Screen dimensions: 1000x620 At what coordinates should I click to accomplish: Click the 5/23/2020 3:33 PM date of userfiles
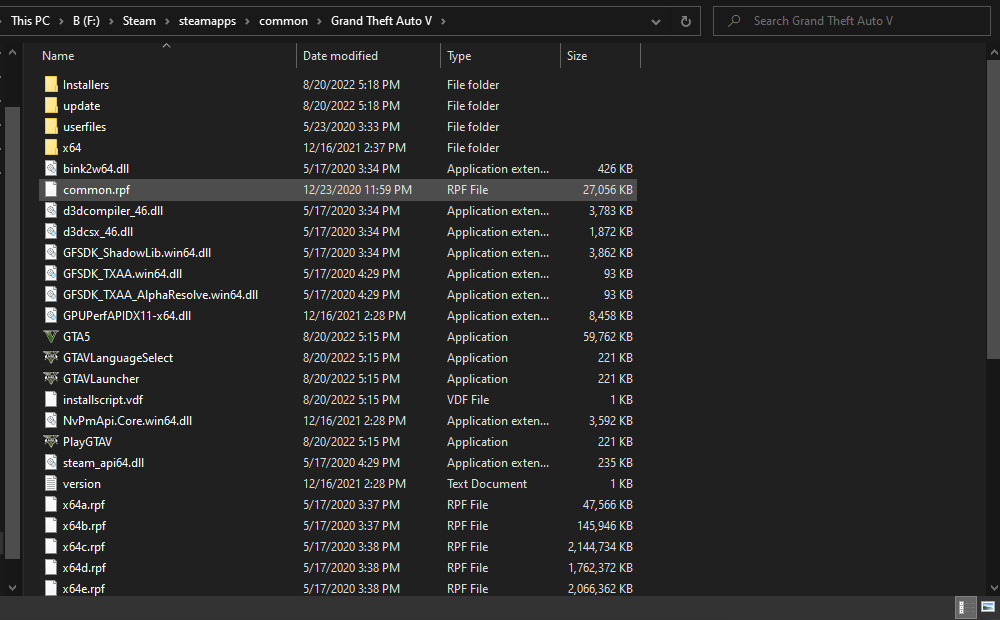point(351,127)
